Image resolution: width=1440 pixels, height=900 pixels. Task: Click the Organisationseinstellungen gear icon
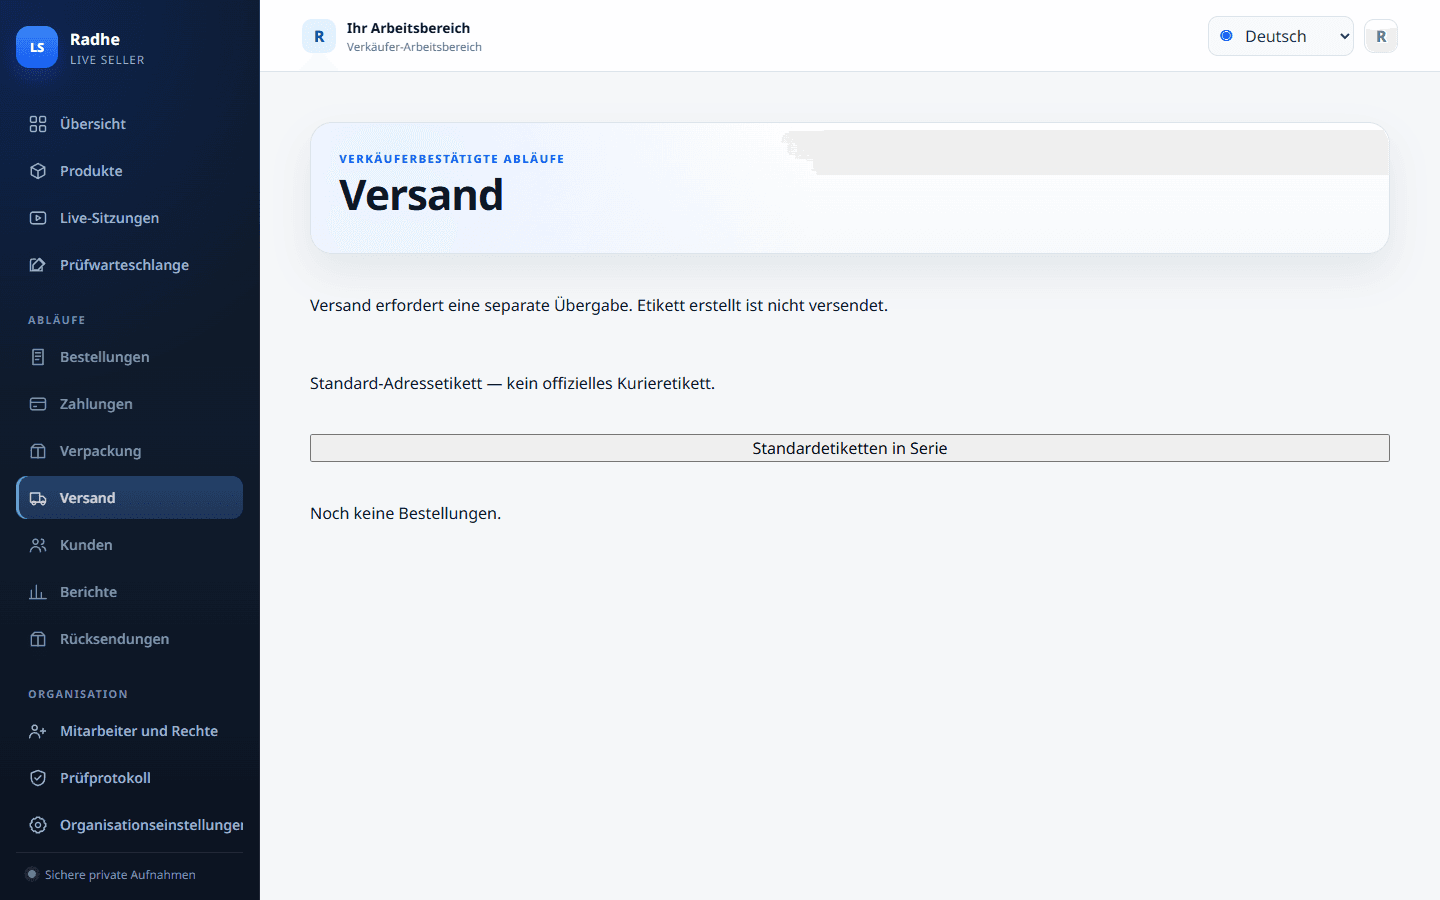point(38,825)
